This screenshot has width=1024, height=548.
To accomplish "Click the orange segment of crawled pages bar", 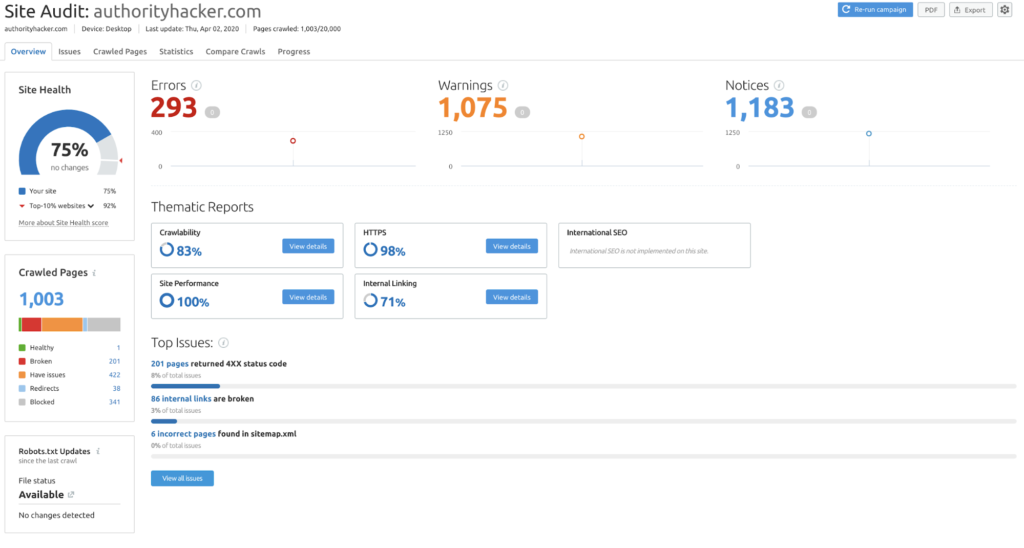I will 62,324.
